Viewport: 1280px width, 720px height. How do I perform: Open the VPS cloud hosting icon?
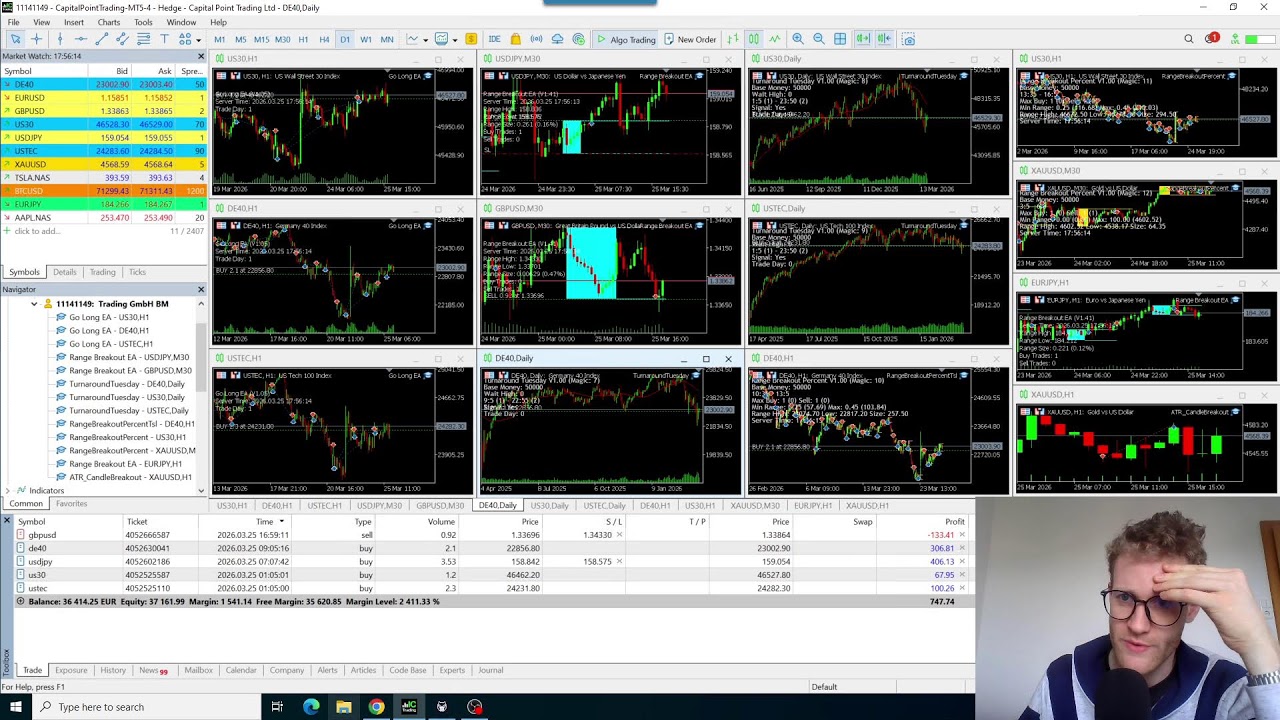coord(557,39)
